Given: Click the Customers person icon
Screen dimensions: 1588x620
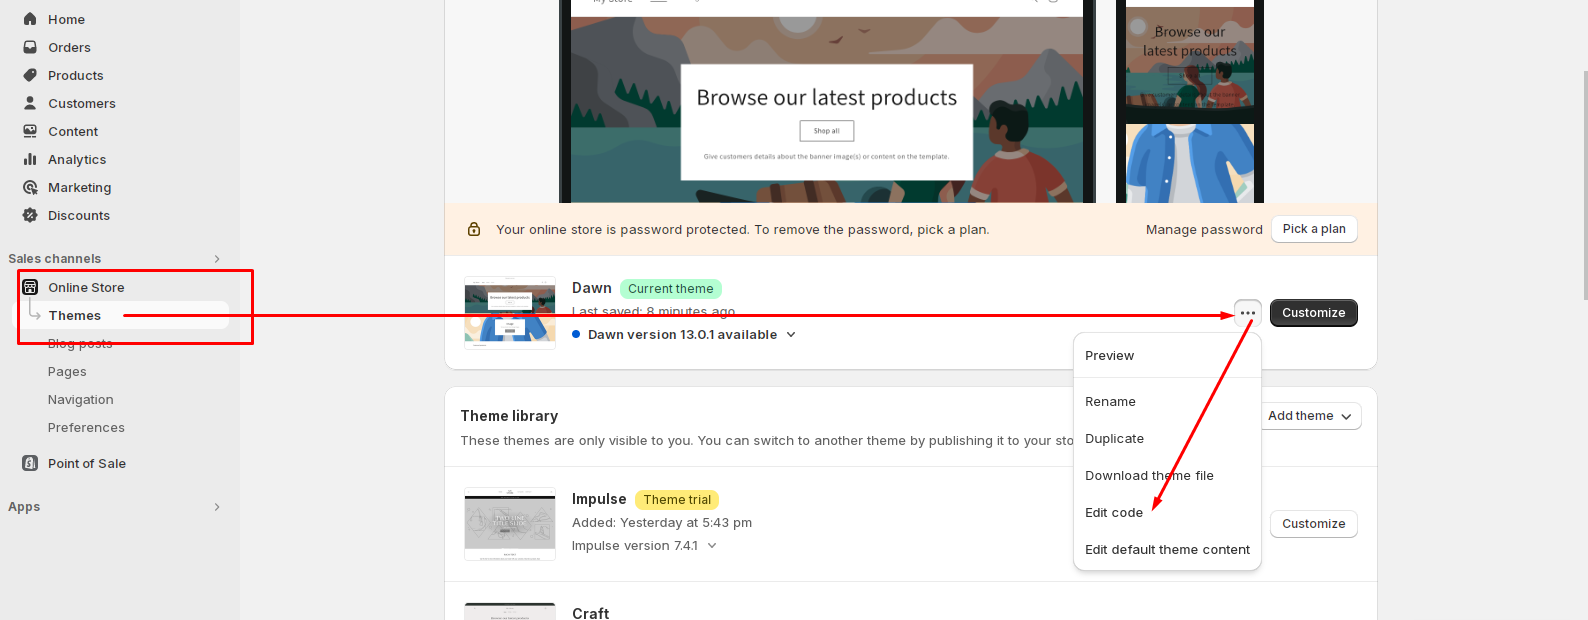Looking at the screenshot, I should (x=30, y=103).
